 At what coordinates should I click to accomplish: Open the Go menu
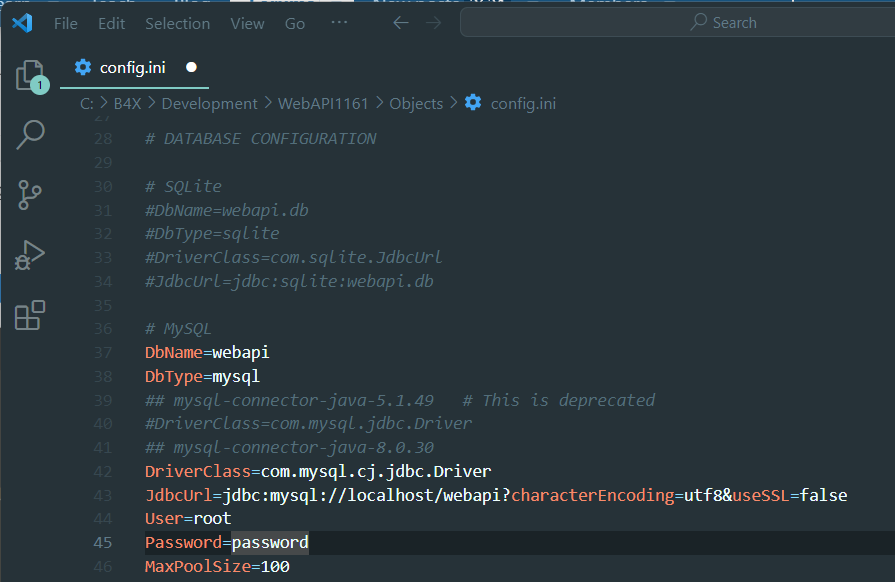[295, 23]
